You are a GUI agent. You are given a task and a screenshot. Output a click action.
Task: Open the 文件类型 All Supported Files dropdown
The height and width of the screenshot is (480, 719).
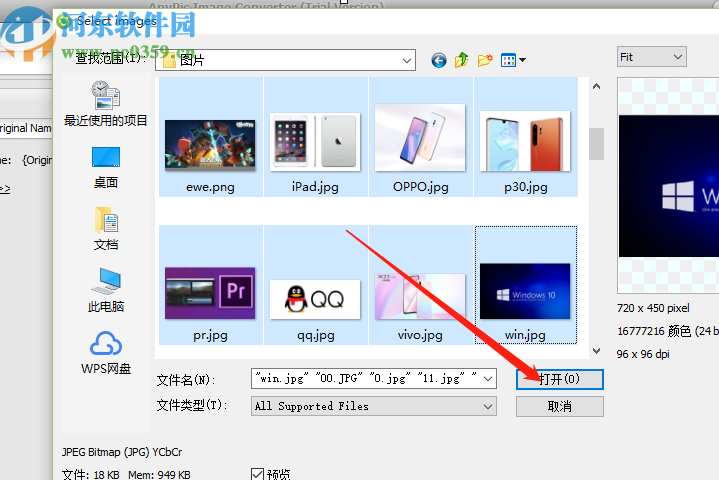click(x=374, y=406)
